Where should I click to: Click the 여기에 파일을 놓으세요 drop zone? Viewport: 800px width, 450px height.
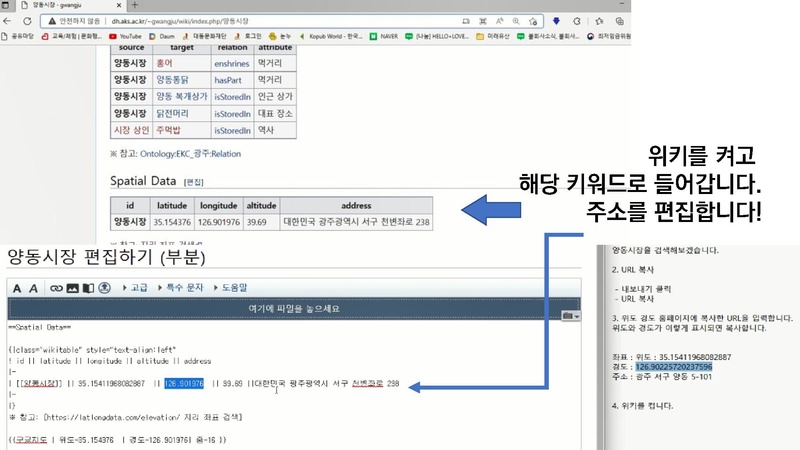[294, 309]
